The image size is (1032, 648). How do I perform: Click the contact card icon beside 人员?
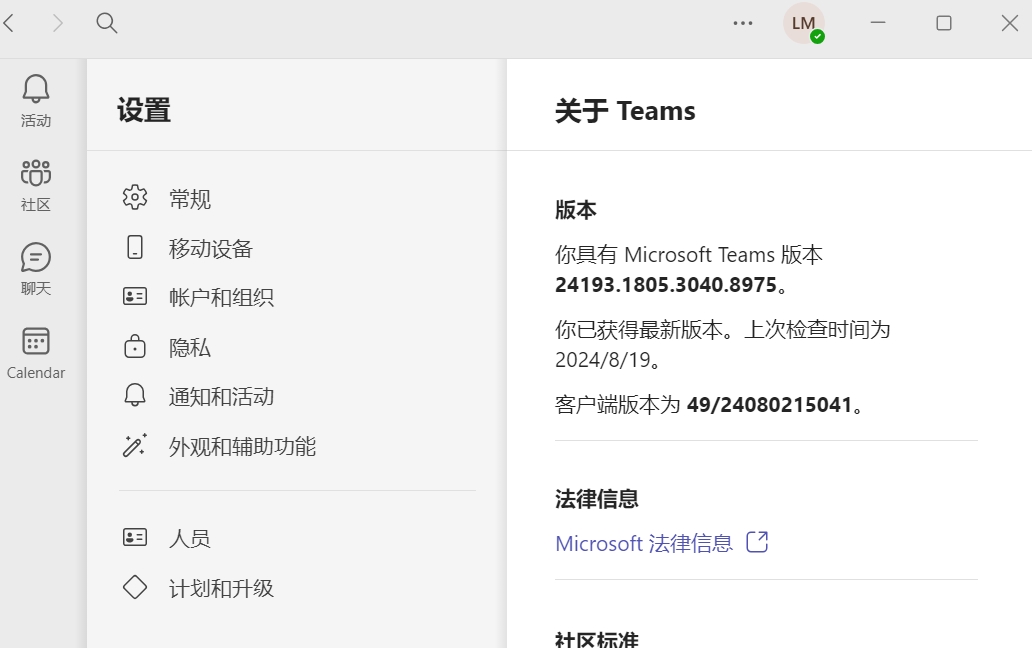[x=135, y=537]
